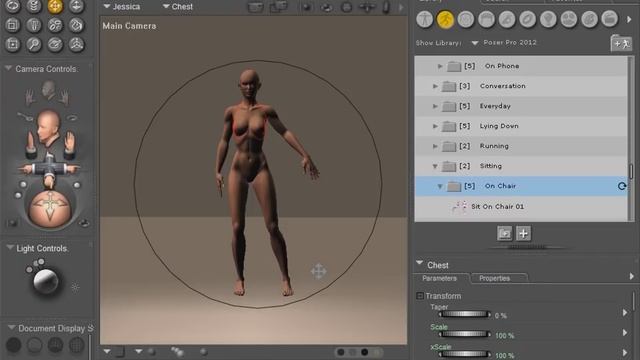Viewport: 640px width, 360px height.
Task: Click the button left of the plus button
Action: click(x=504, y=233)
